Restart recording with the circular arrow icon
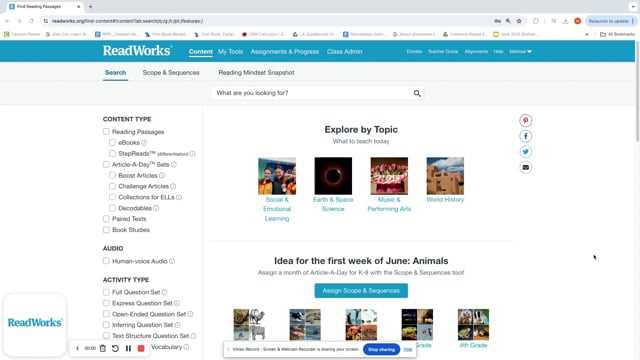This screenshot has height=360, width=640. tap(116, 348)
